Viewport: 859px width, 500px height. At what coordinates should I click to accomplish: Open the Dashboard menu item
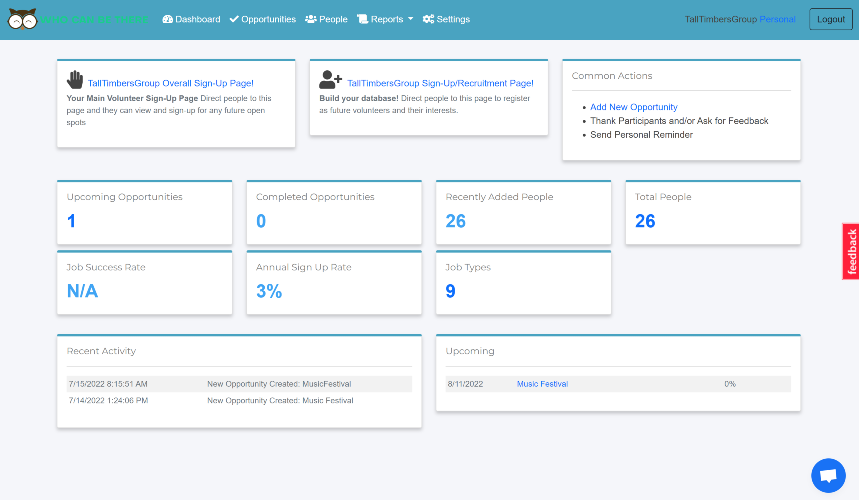click(191, 19)
